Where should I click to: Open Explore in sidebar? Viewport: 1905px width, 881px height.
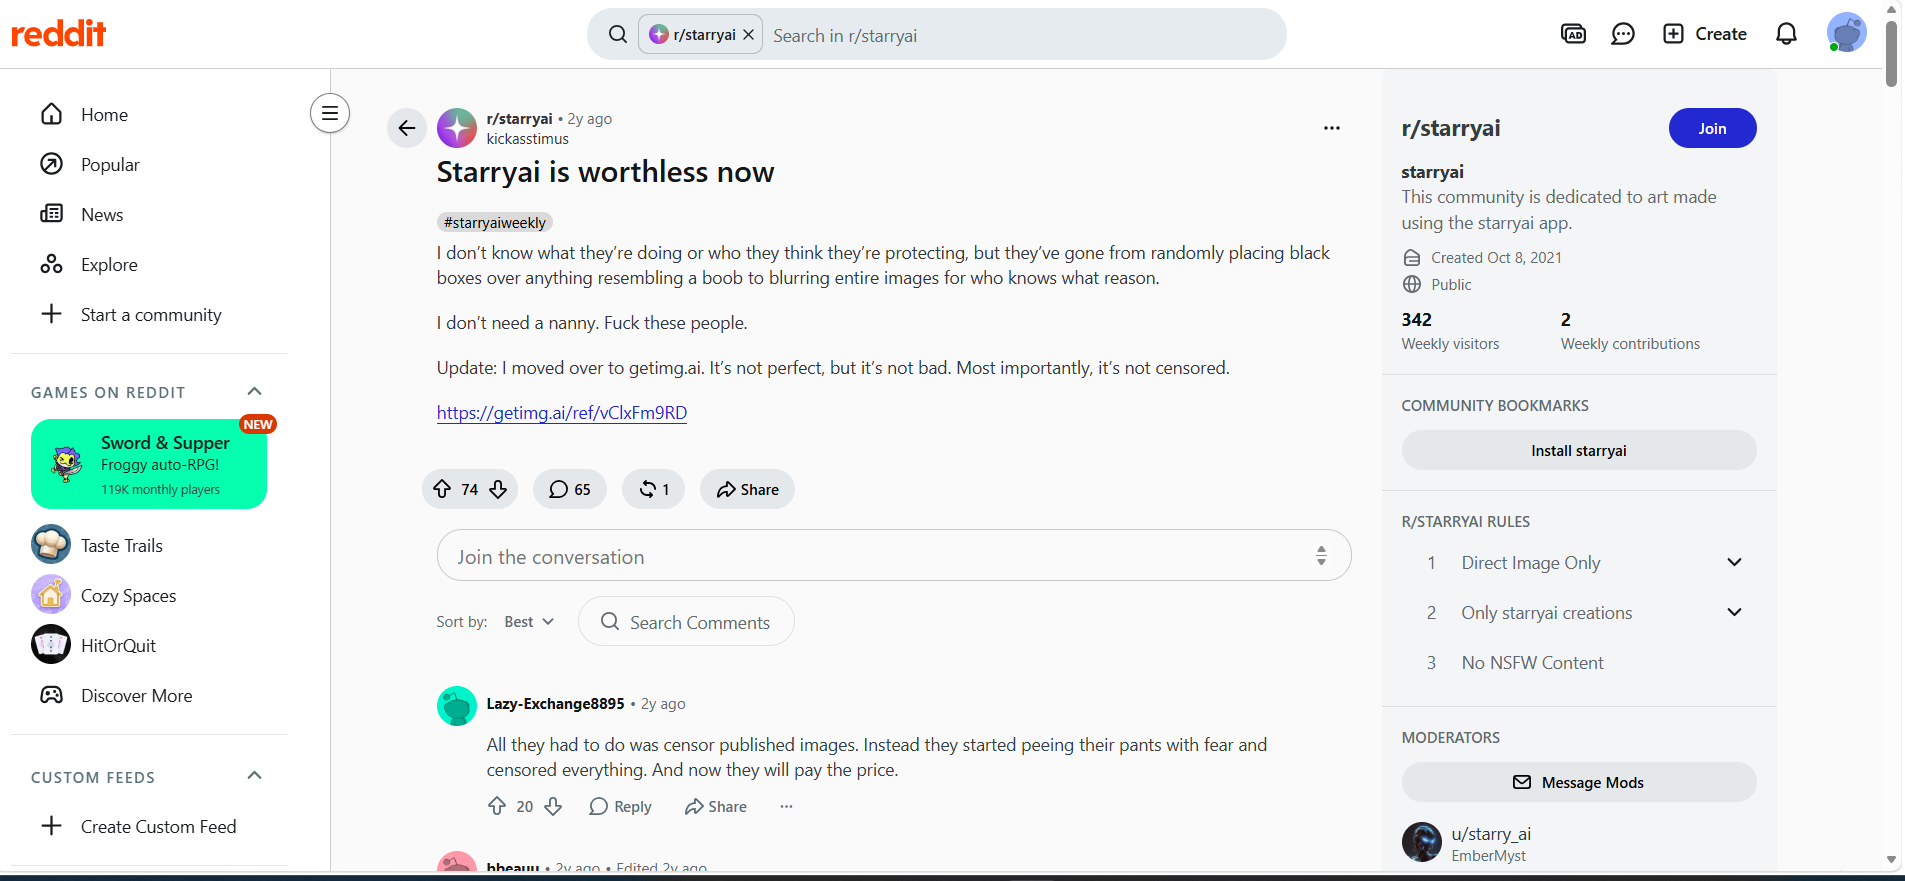coord(149,264)
